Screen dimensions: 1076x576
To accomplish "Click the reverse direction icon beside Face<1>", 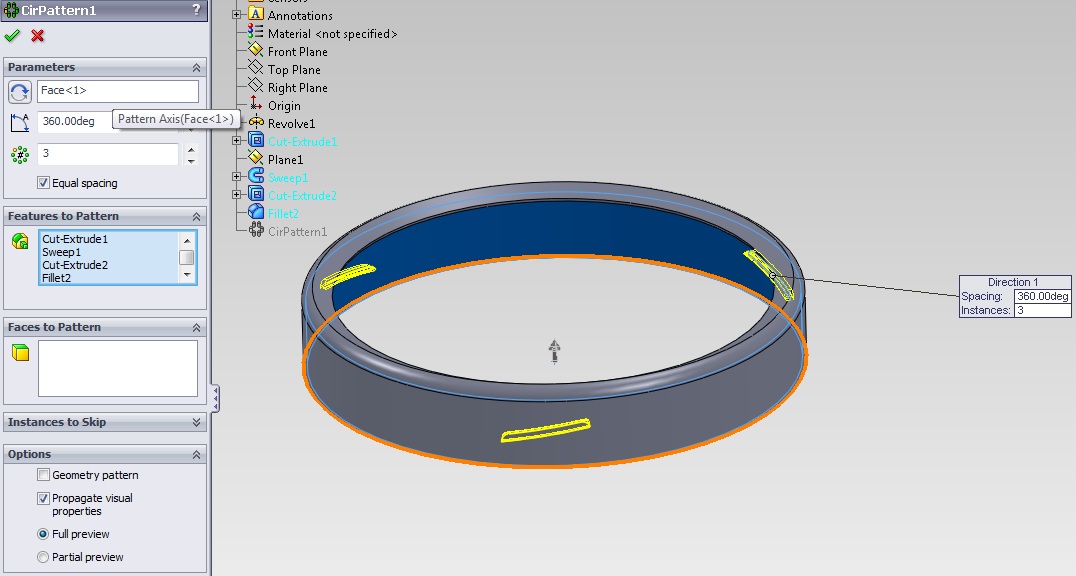I will pyautogui.click(x=20, y=91).
